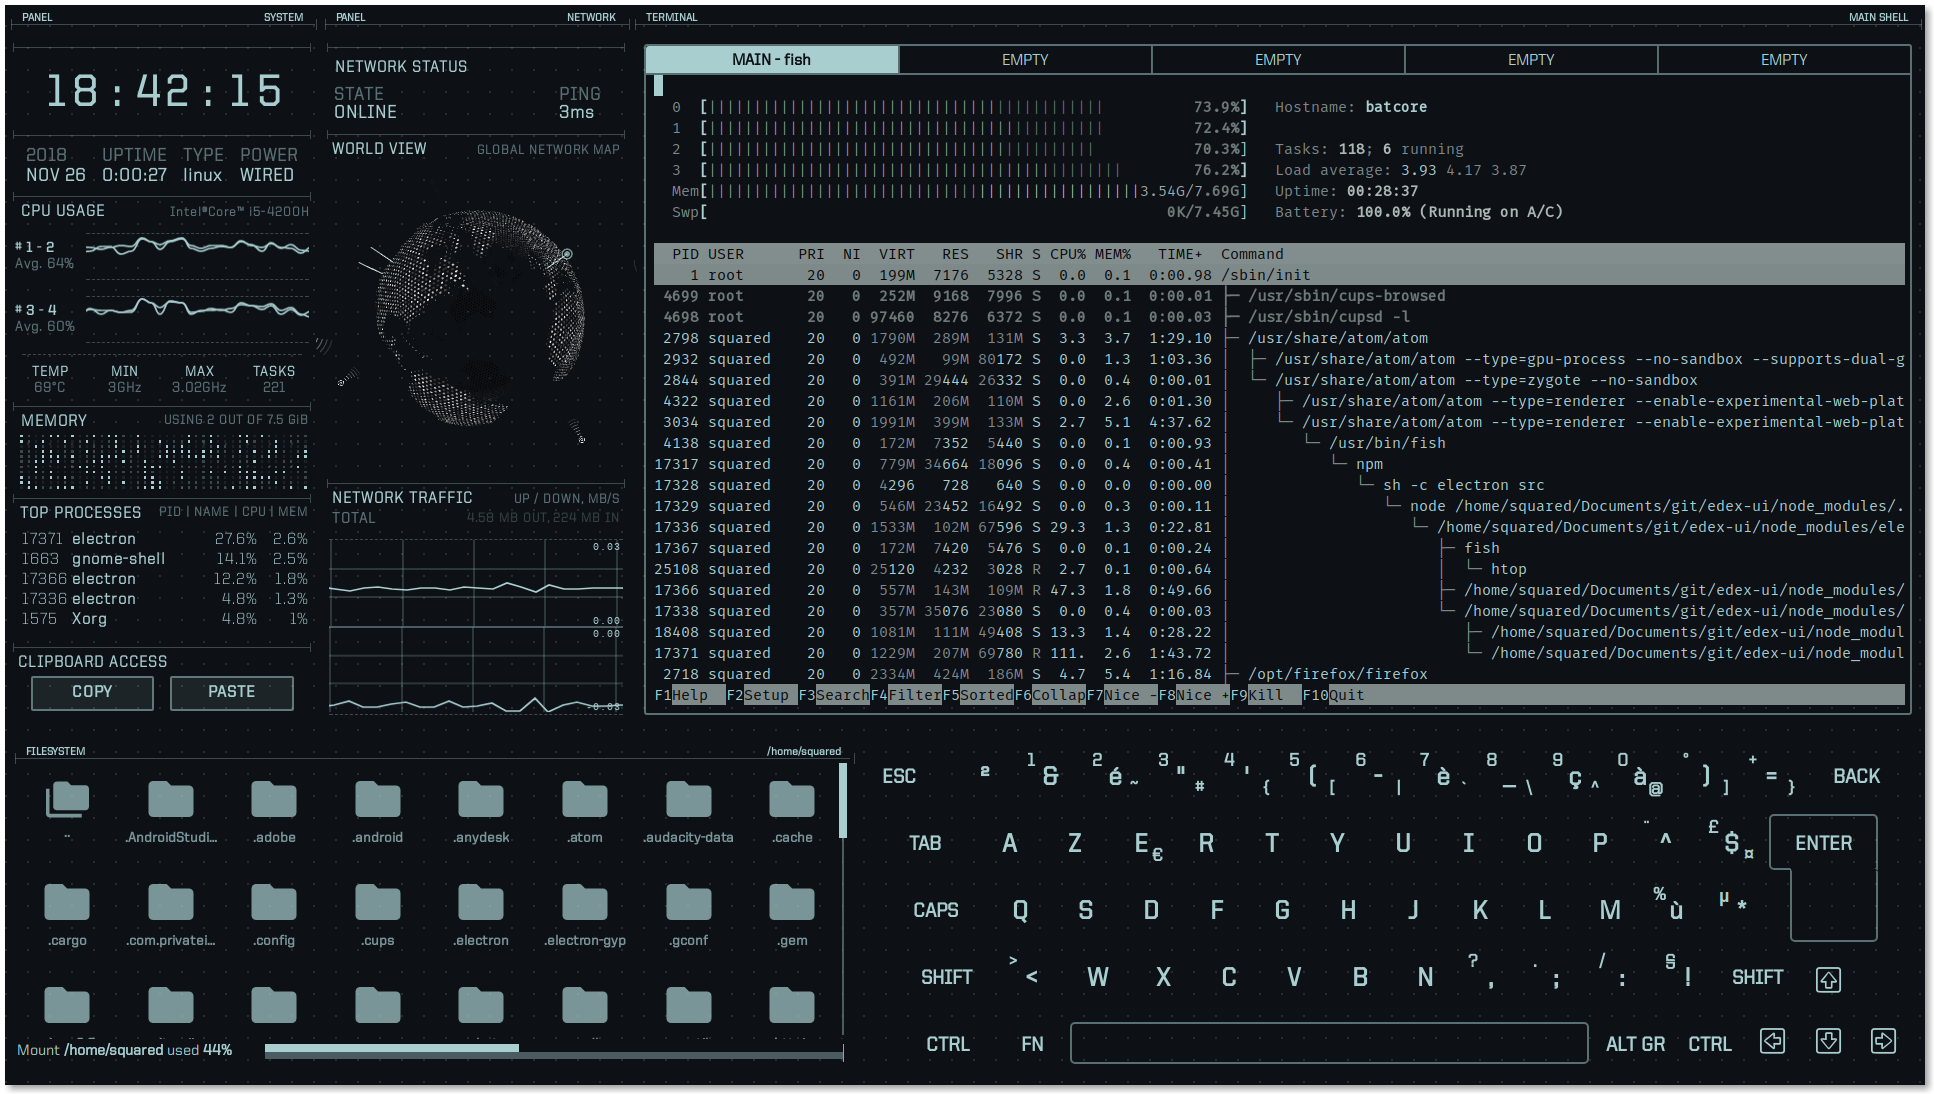The height and width of the screenshot is (1094, 1934).
Task: Tap the Q key on virtual keyboard
Action: [x=1020, y=910]
